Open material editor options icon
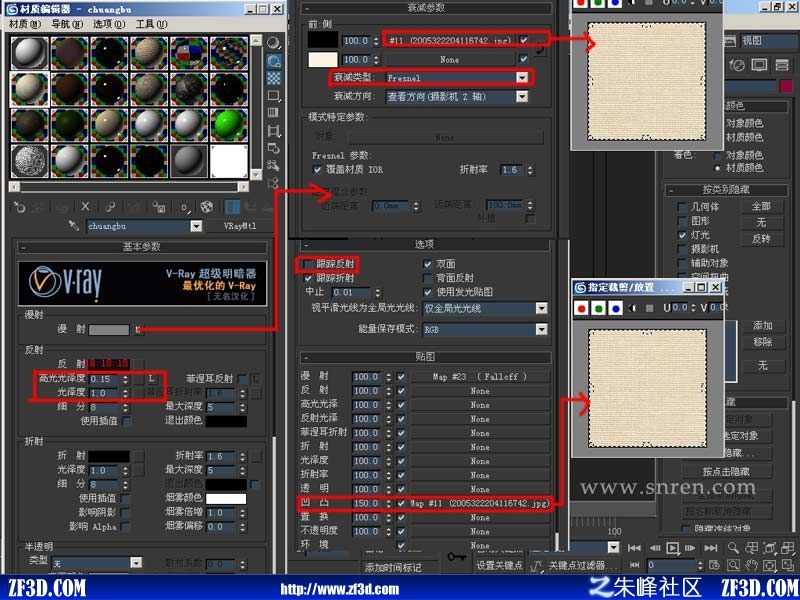The width and height of the screenshot is (800, 600). point(273,148)
